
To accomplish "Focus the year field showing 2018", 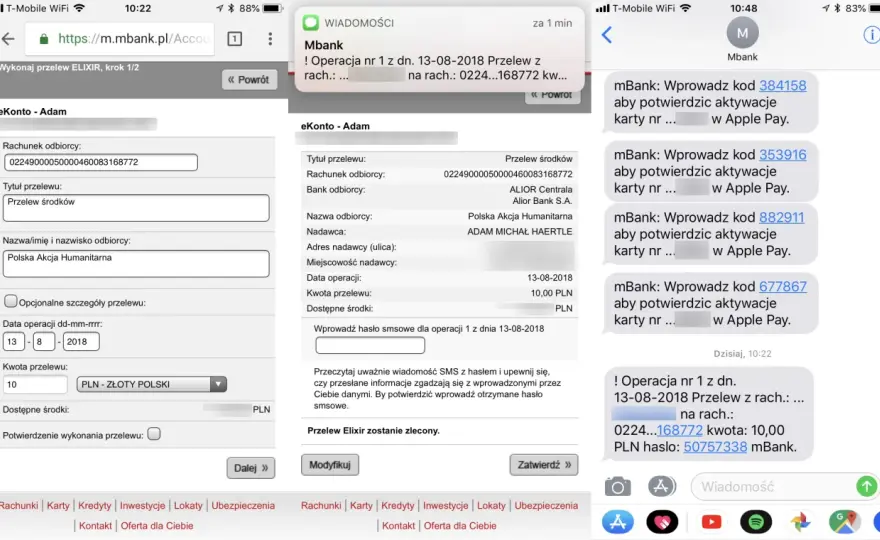I will coord(81,341).
